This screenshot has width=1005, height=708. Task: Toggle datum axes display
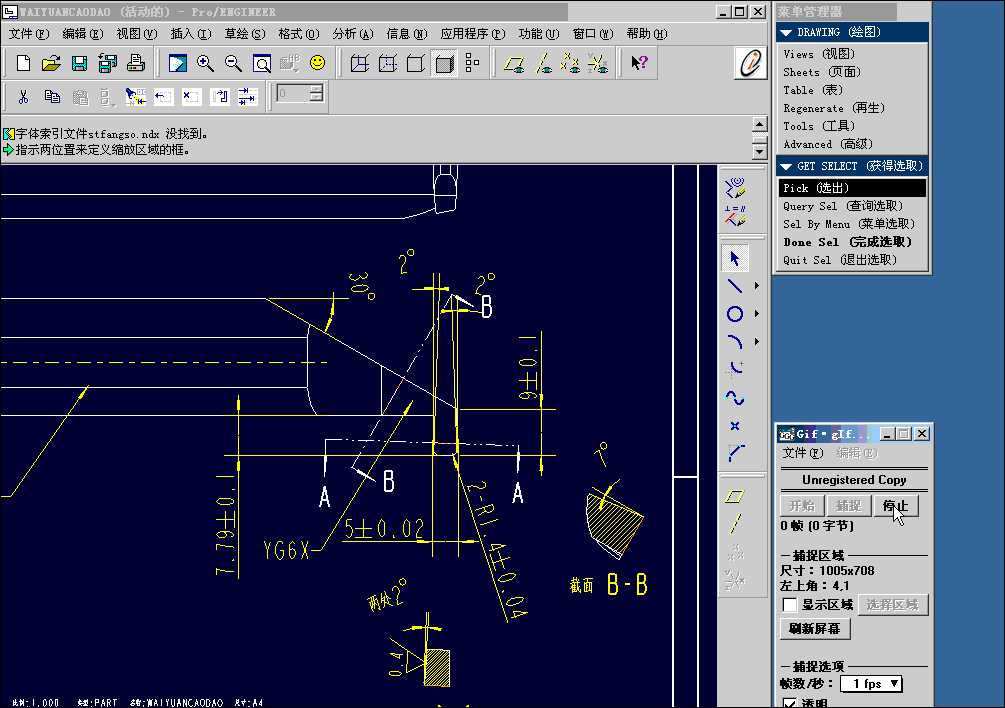[x=543, y=63]
